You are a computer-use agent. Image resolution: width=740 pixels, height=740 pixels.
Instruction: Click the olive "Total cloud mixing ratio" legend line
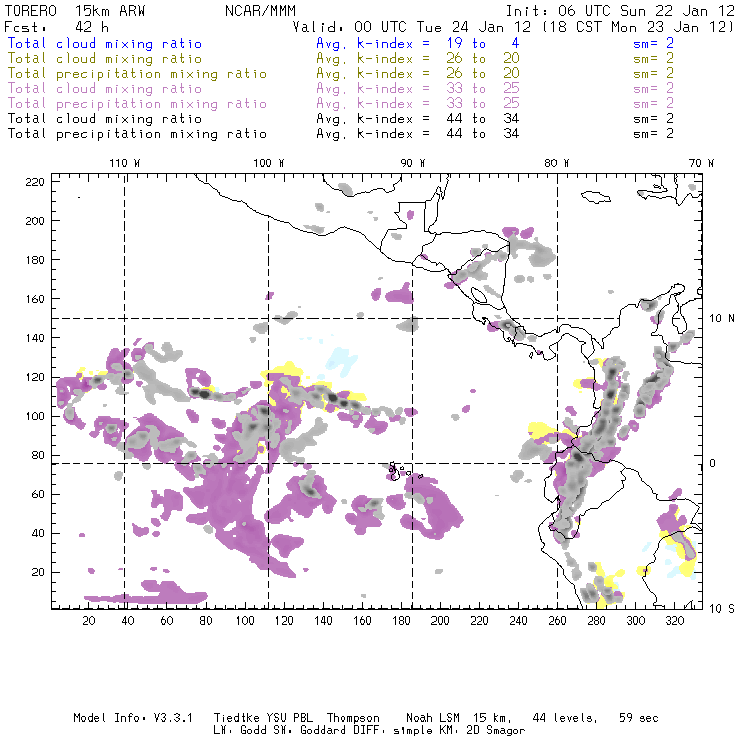[x=105, y=59]
